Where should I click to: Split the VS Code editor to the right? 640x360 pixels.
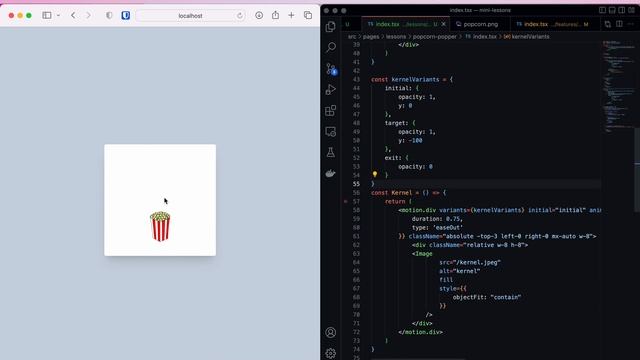click(619, 24)
